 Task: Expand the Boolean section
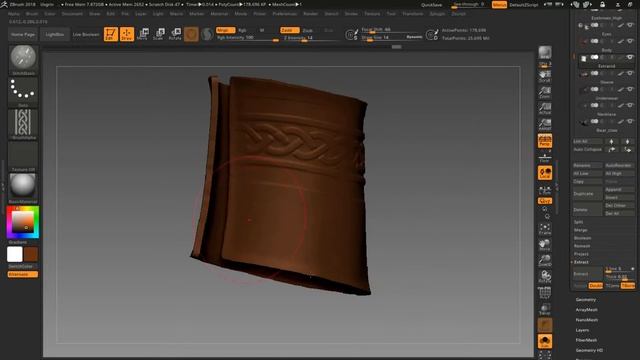click(x=583, y=238)
